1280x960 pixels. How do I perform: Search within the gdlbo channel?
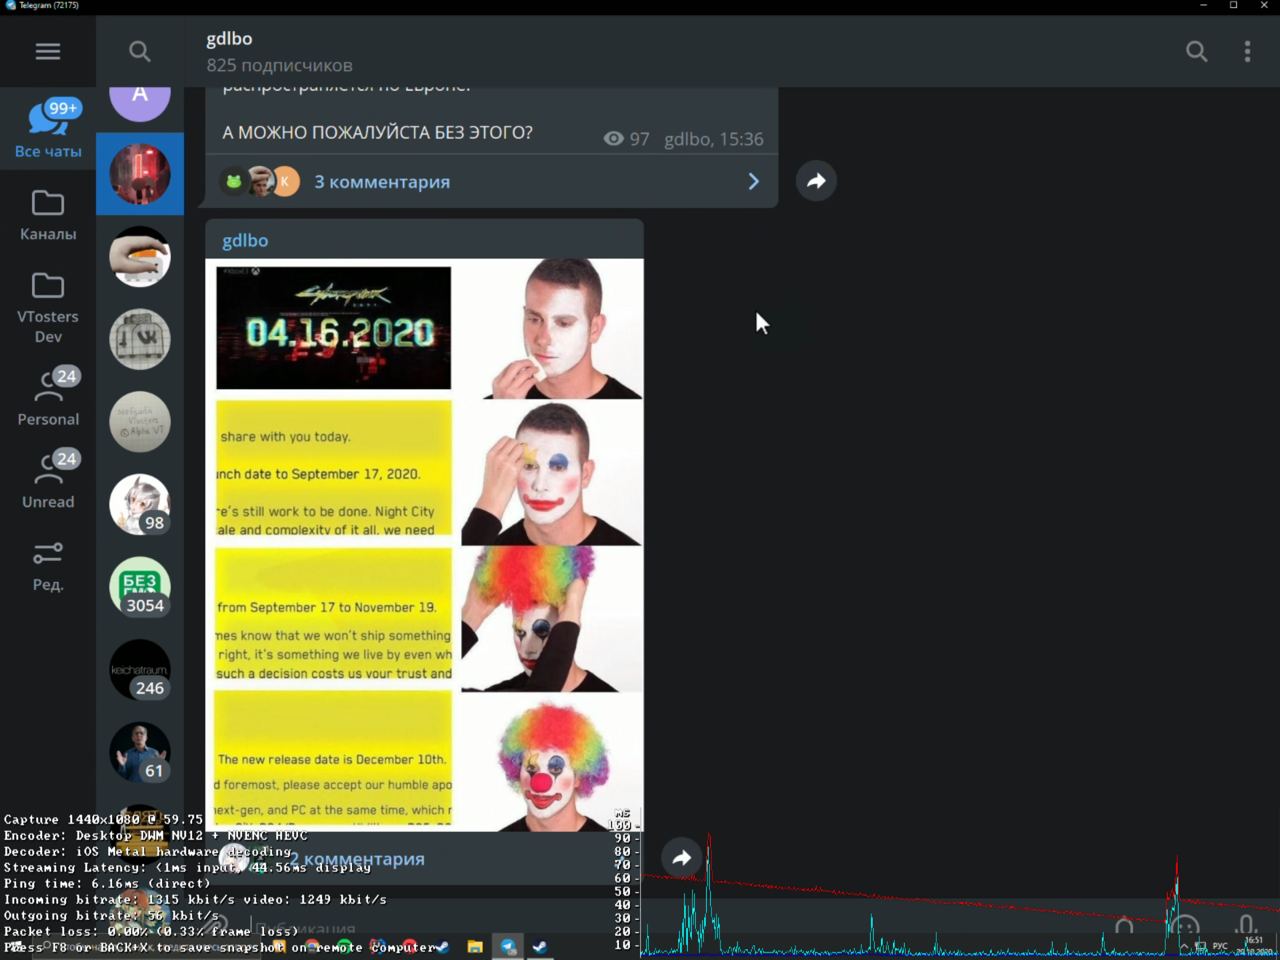coord(1196,51)
